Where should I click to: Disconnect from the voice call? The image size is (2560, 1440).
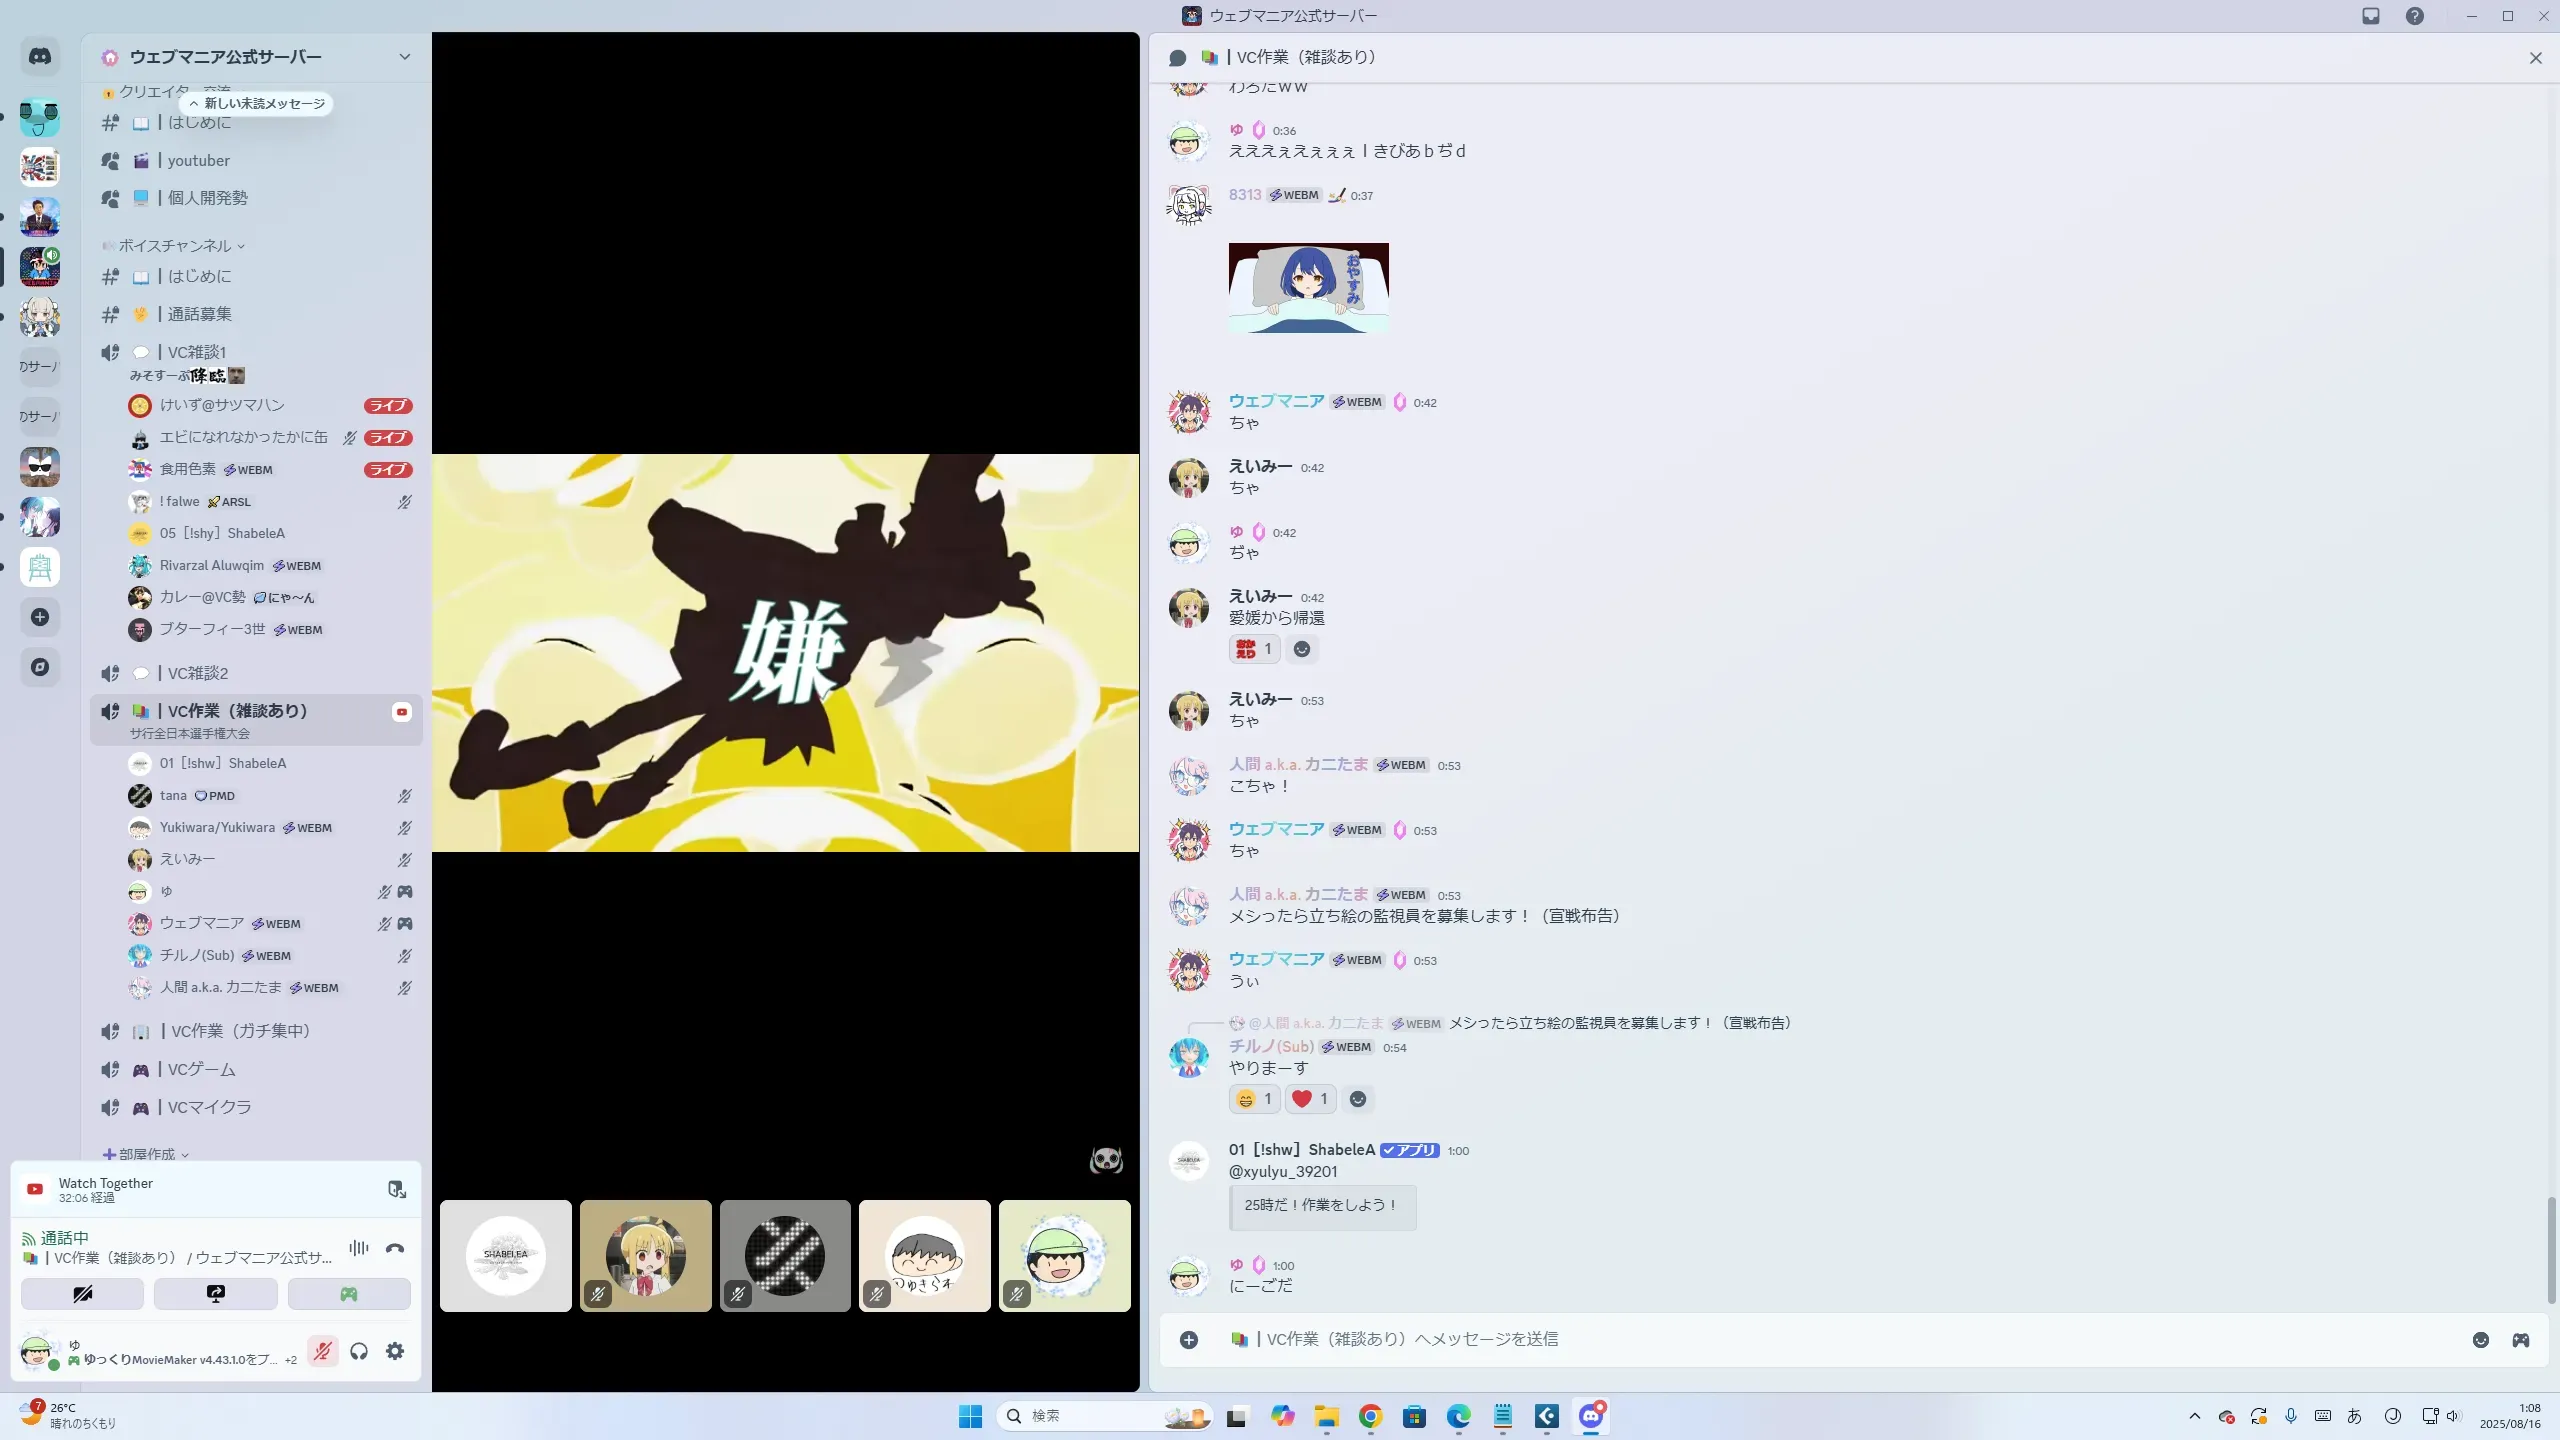pos(395,1248)
